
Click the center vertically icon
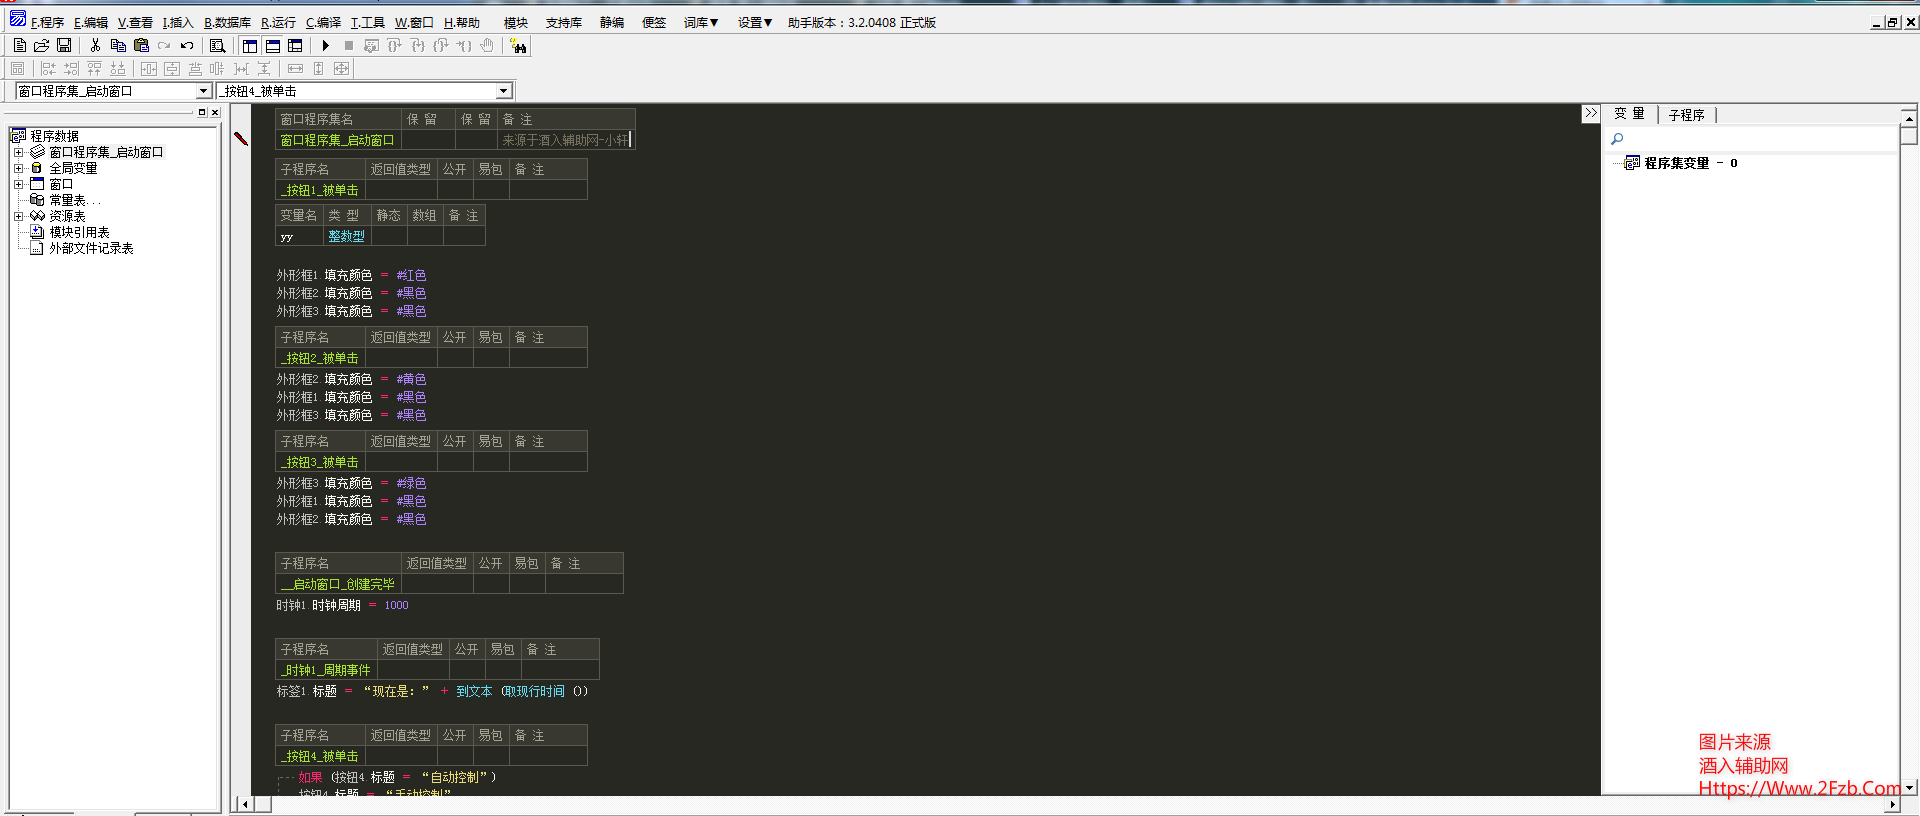pos(172,68)
